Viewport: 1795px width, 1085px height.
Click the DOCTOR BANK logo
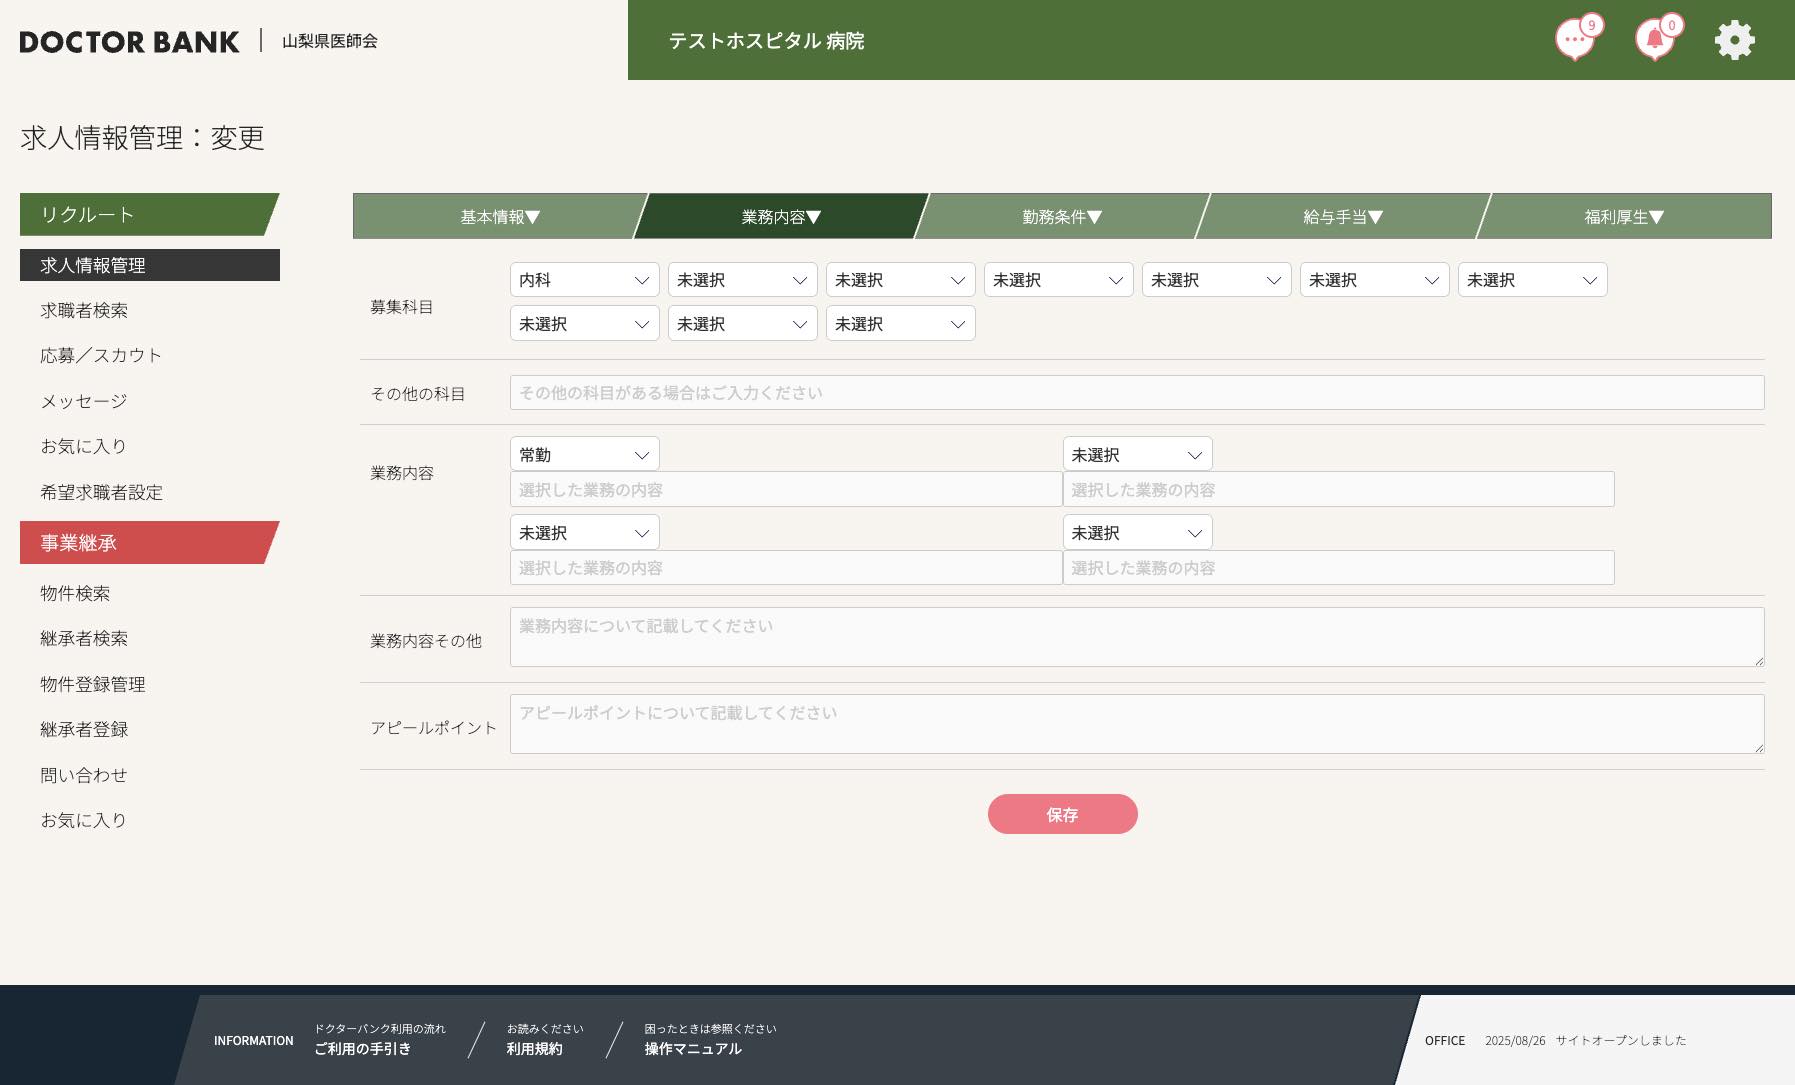click(x=130, y=42)
